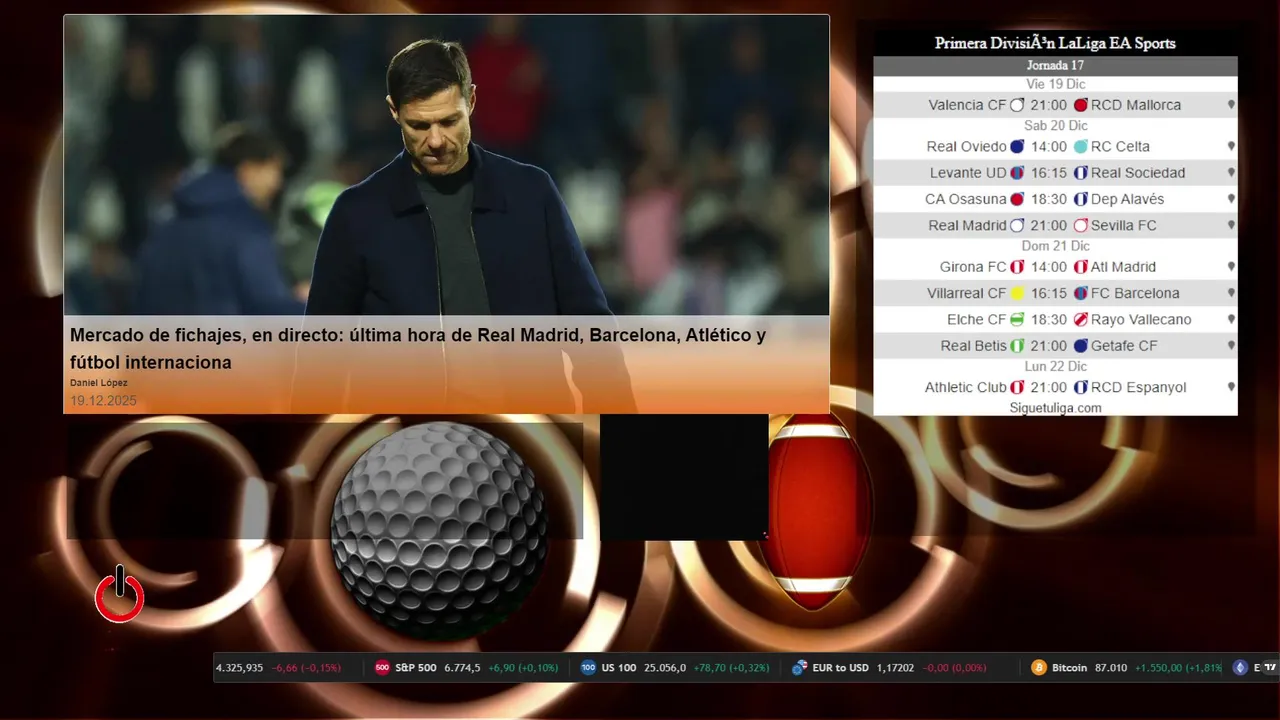Click the 4.325,935 ticker value

pyautogui.click(x=240, y=668)
